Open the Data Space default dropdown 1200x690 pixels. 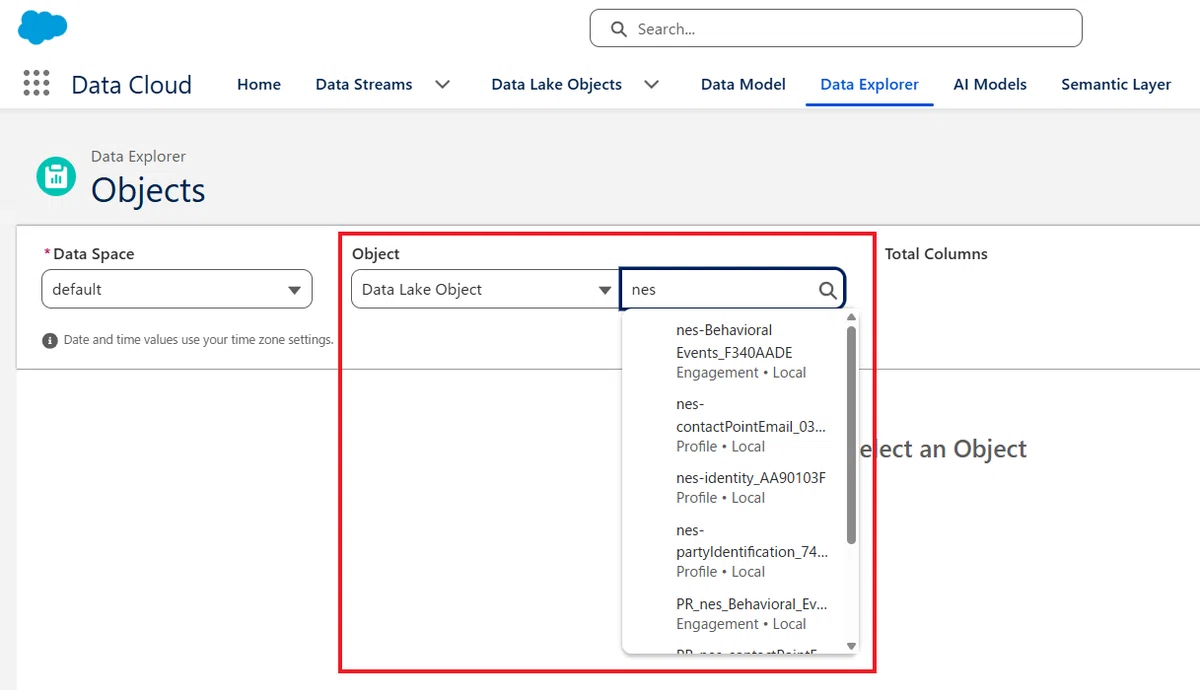[177, 290]
